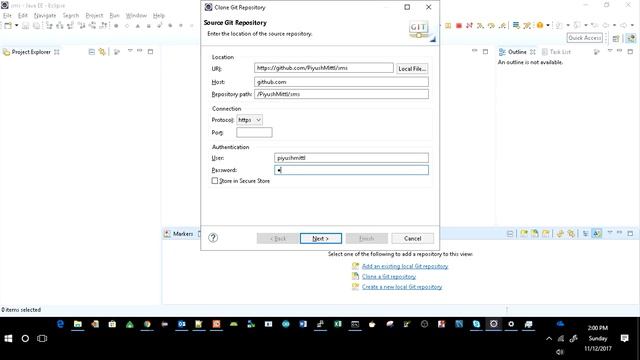
Task: Open the Edit menu
Action: click(x=22, y=16)
